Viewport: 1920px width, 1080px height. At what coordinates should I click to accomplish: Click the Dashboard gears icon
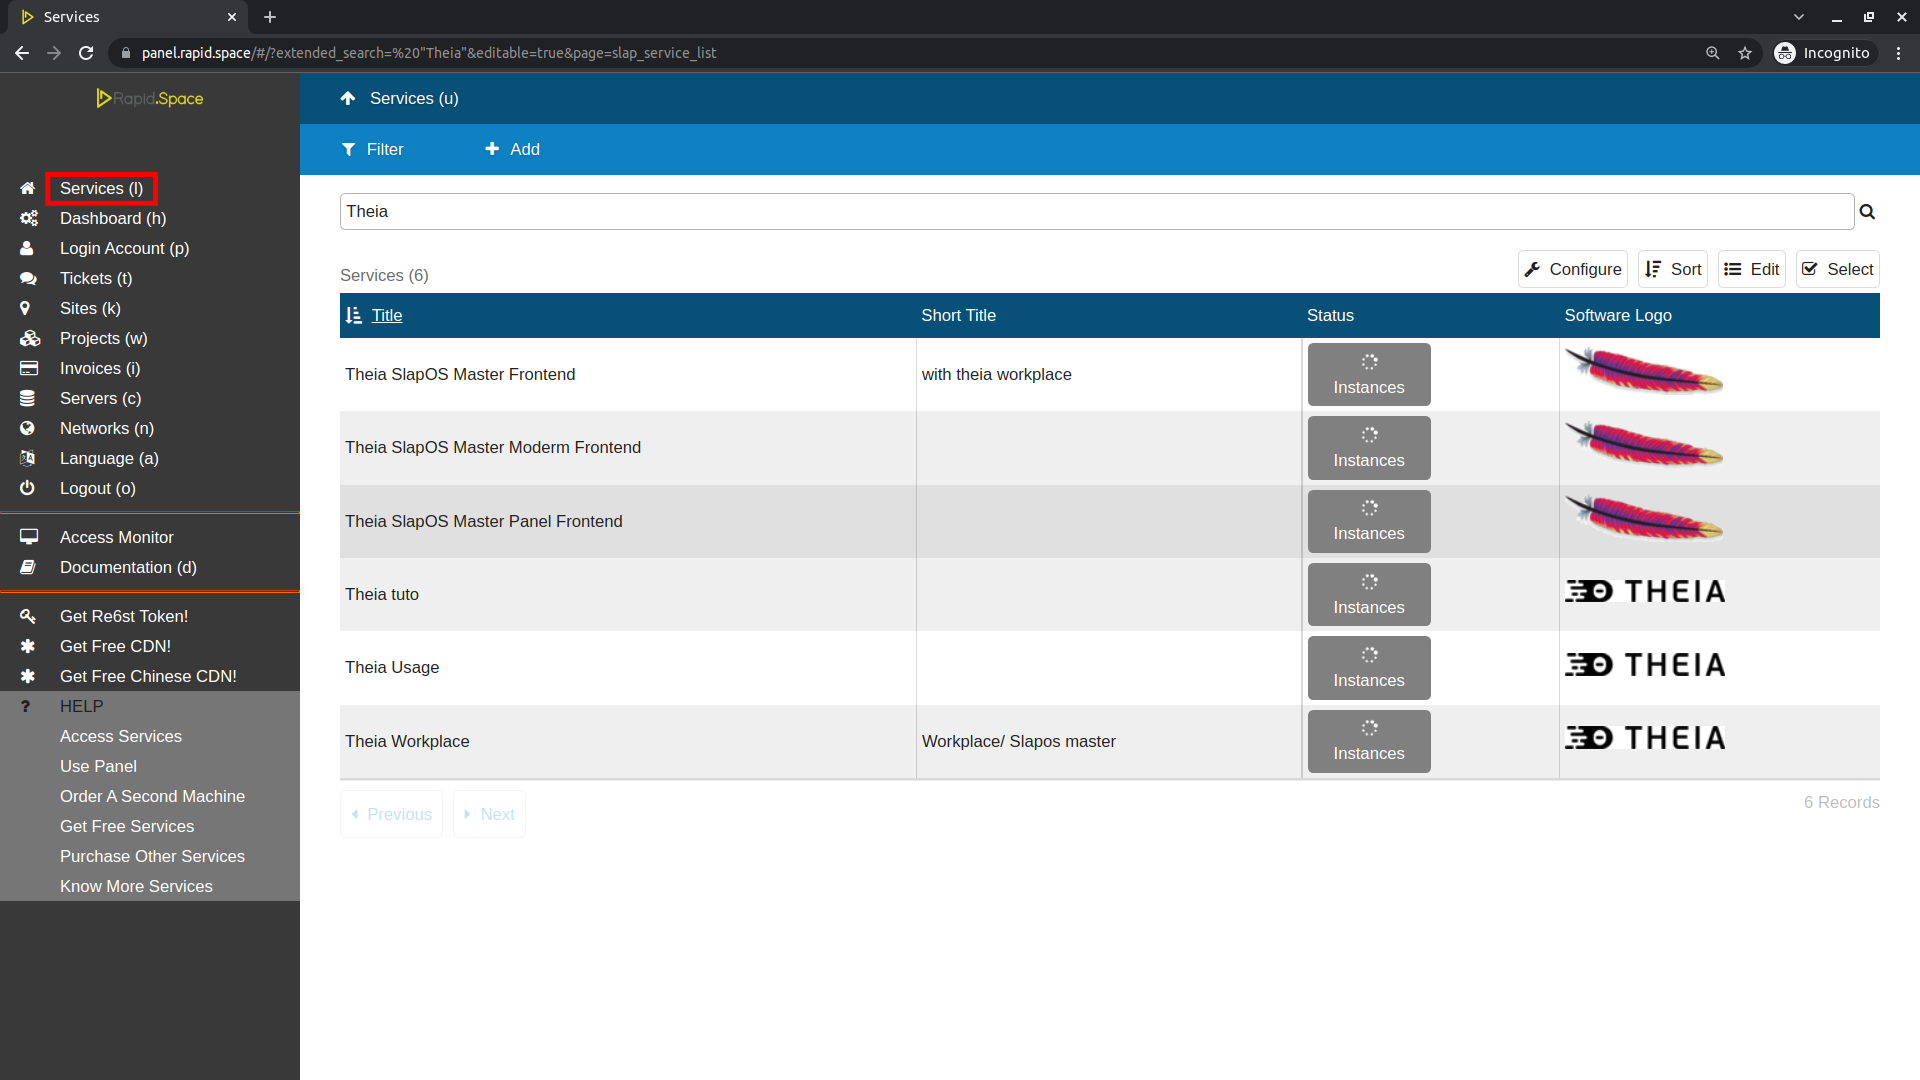point(29,218)
